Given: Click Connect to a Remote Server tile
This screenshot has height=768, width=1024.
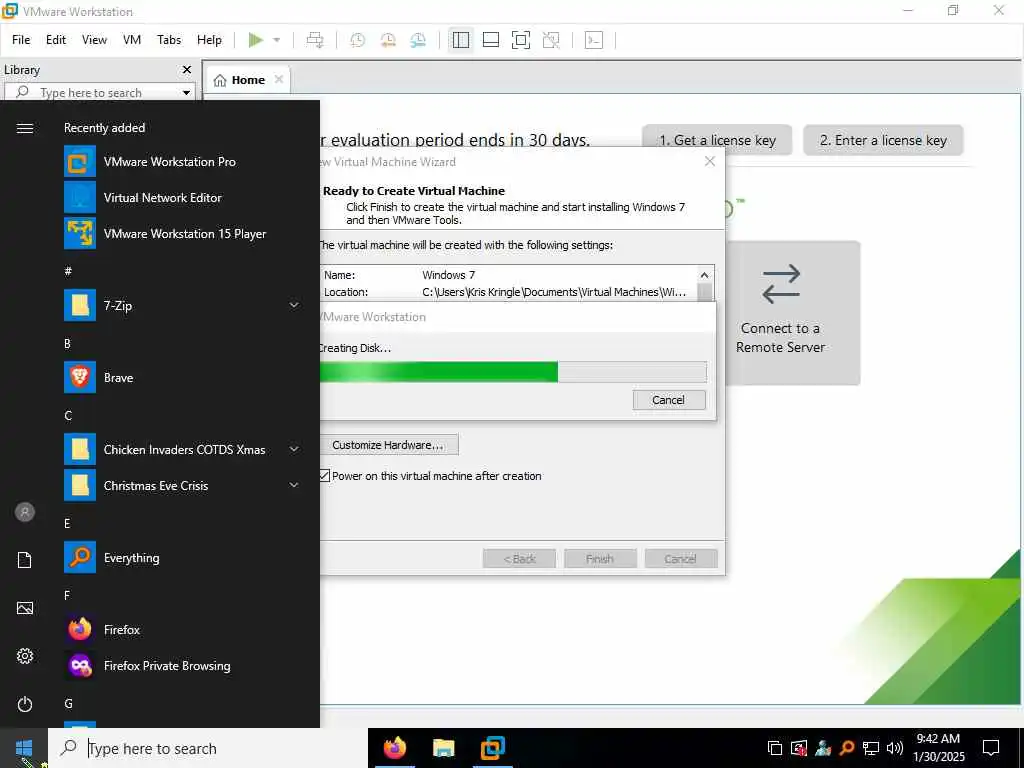Looking at the screenshot, I should [793, 313].
